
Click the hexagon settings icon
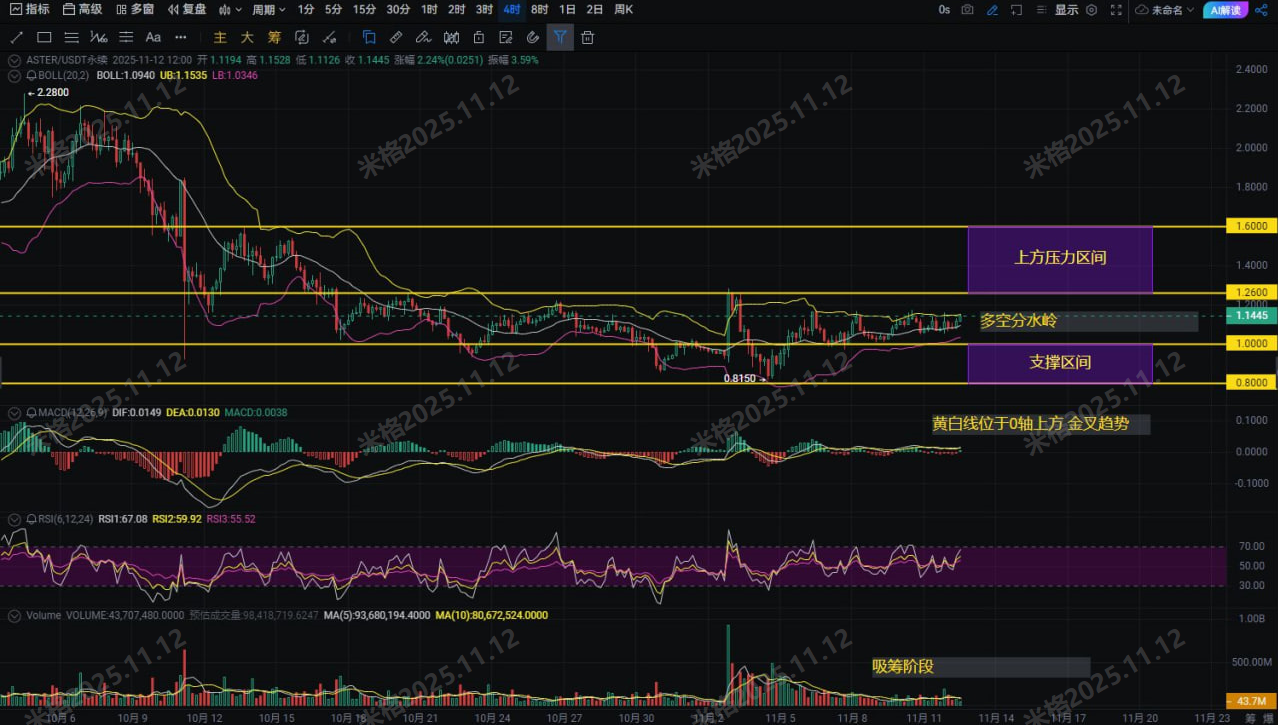tap(1091, 9)
